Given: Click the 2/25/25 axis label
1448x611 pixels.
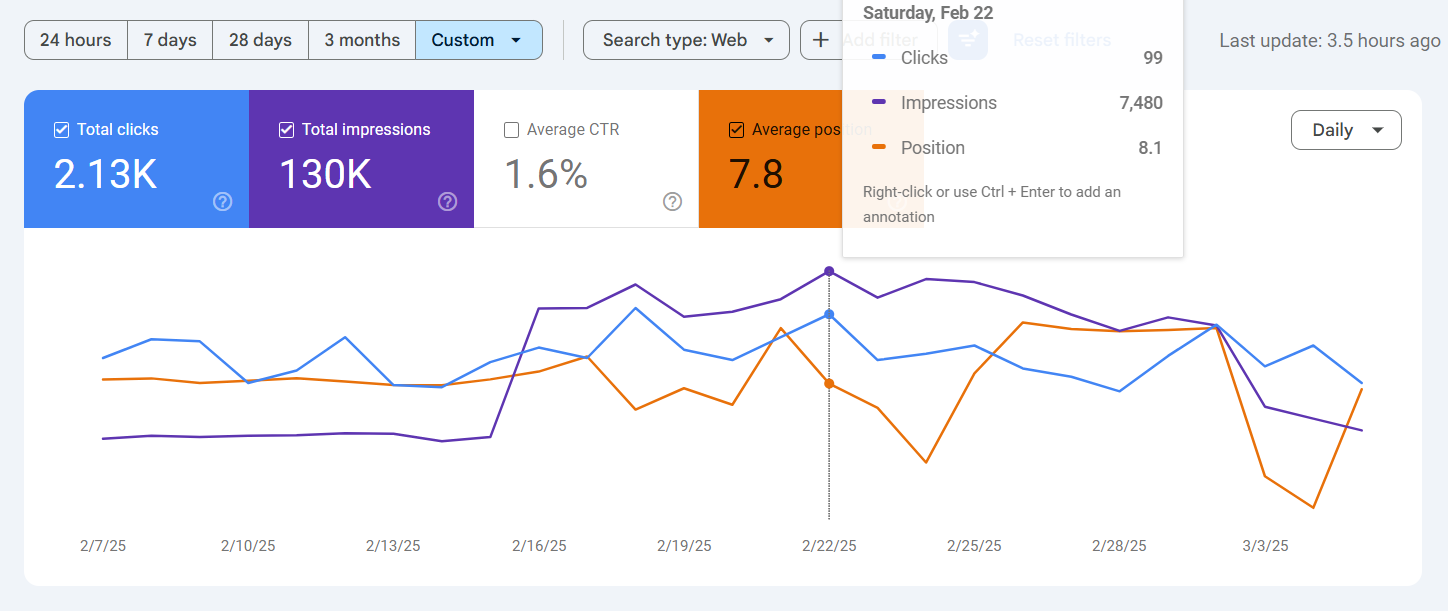Looking at the screenshot, I should pyautogui.click(x=974, y=546).
